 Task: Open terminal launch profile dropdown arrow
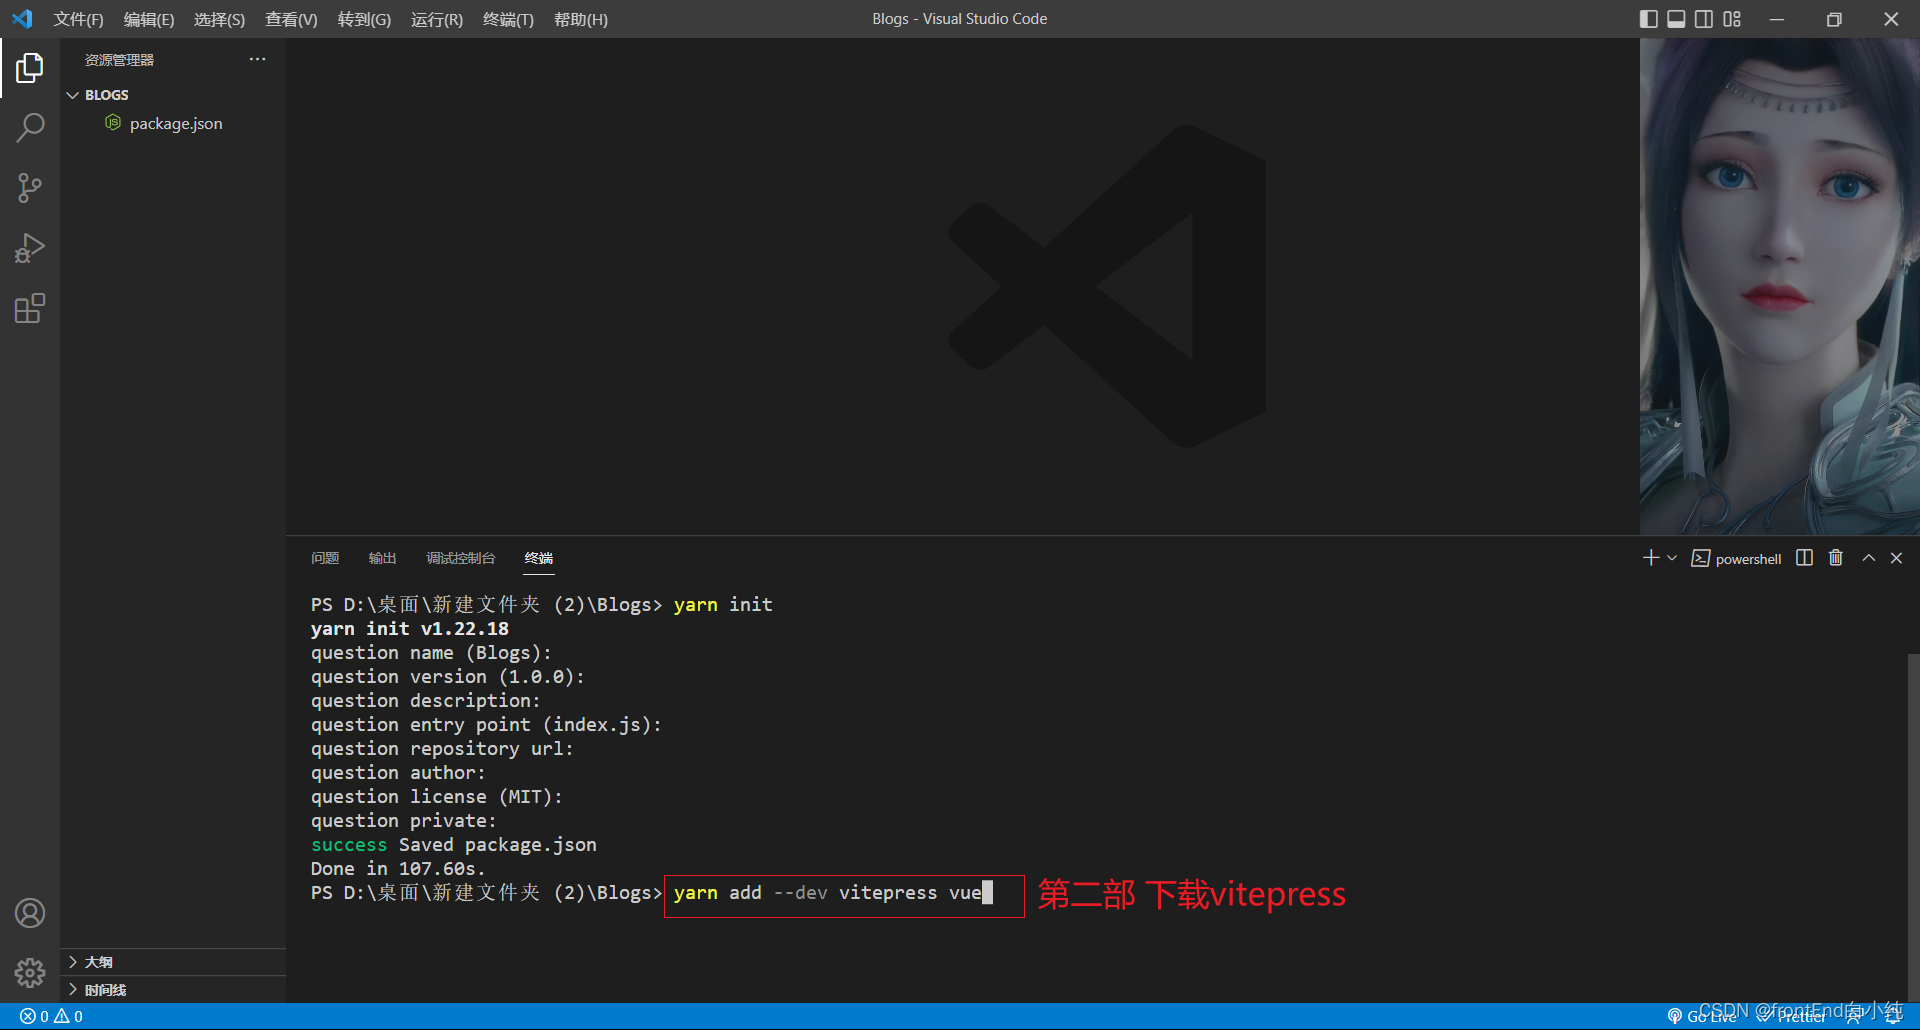[x=1672, y=558]
